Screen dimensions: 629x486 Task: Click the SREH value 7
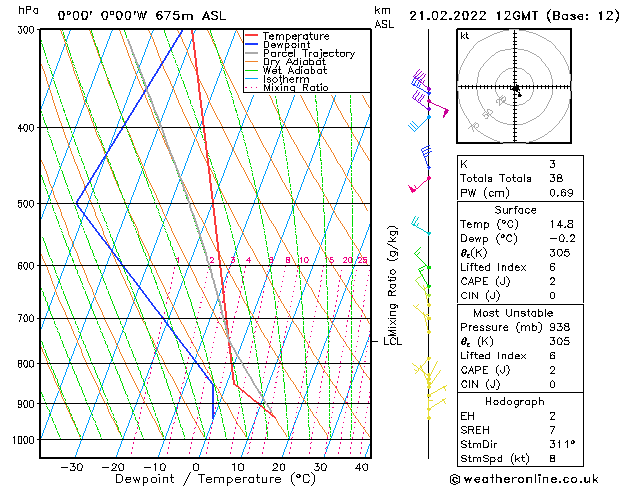click(552, 430)
